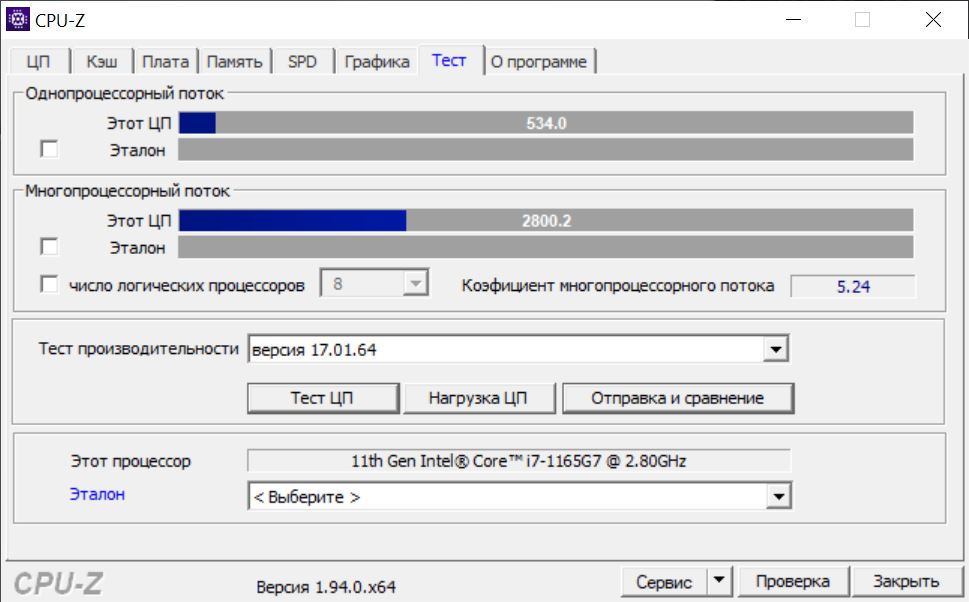969x602 pixels.
Task: Switch to the ЦП tab
Action: pyautogui.click(x=38, y=62)
